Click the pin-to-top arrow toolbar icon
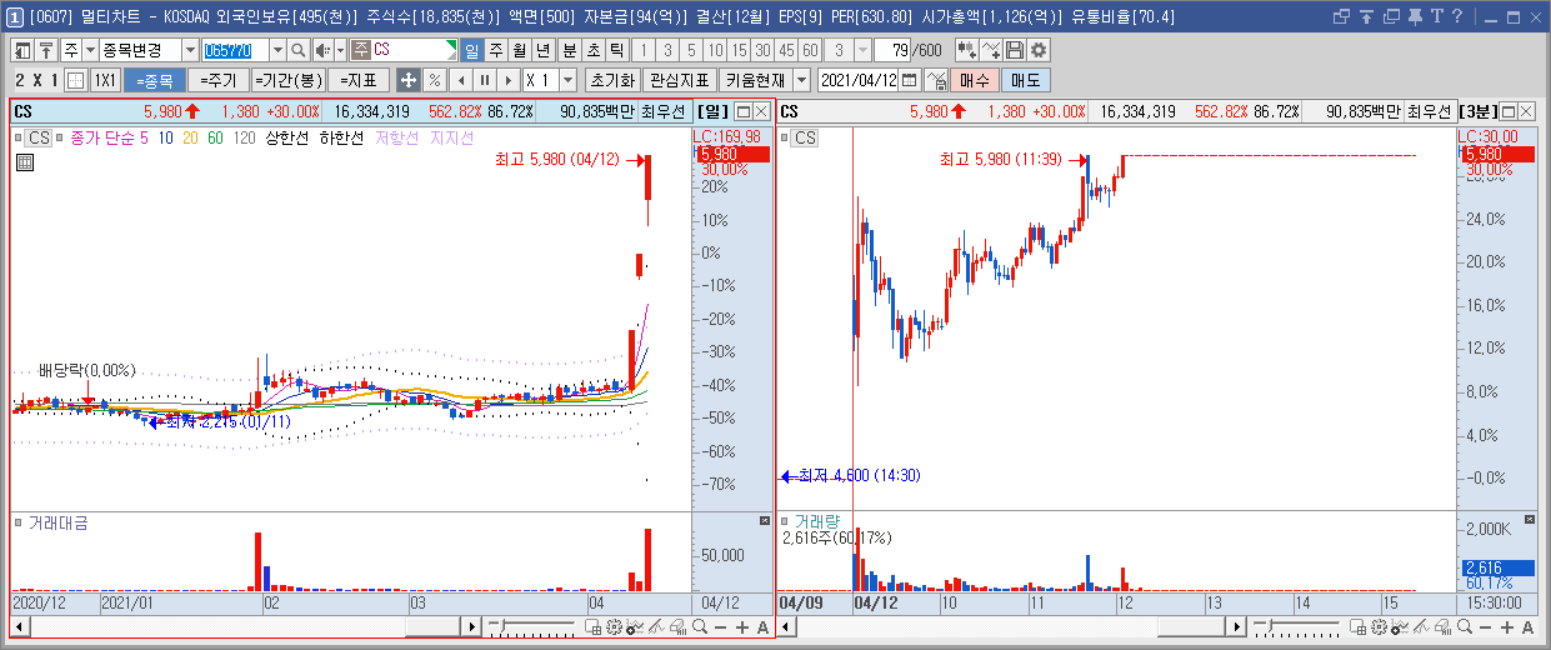This screenshot has height=650, width=1551. point(46,51)
